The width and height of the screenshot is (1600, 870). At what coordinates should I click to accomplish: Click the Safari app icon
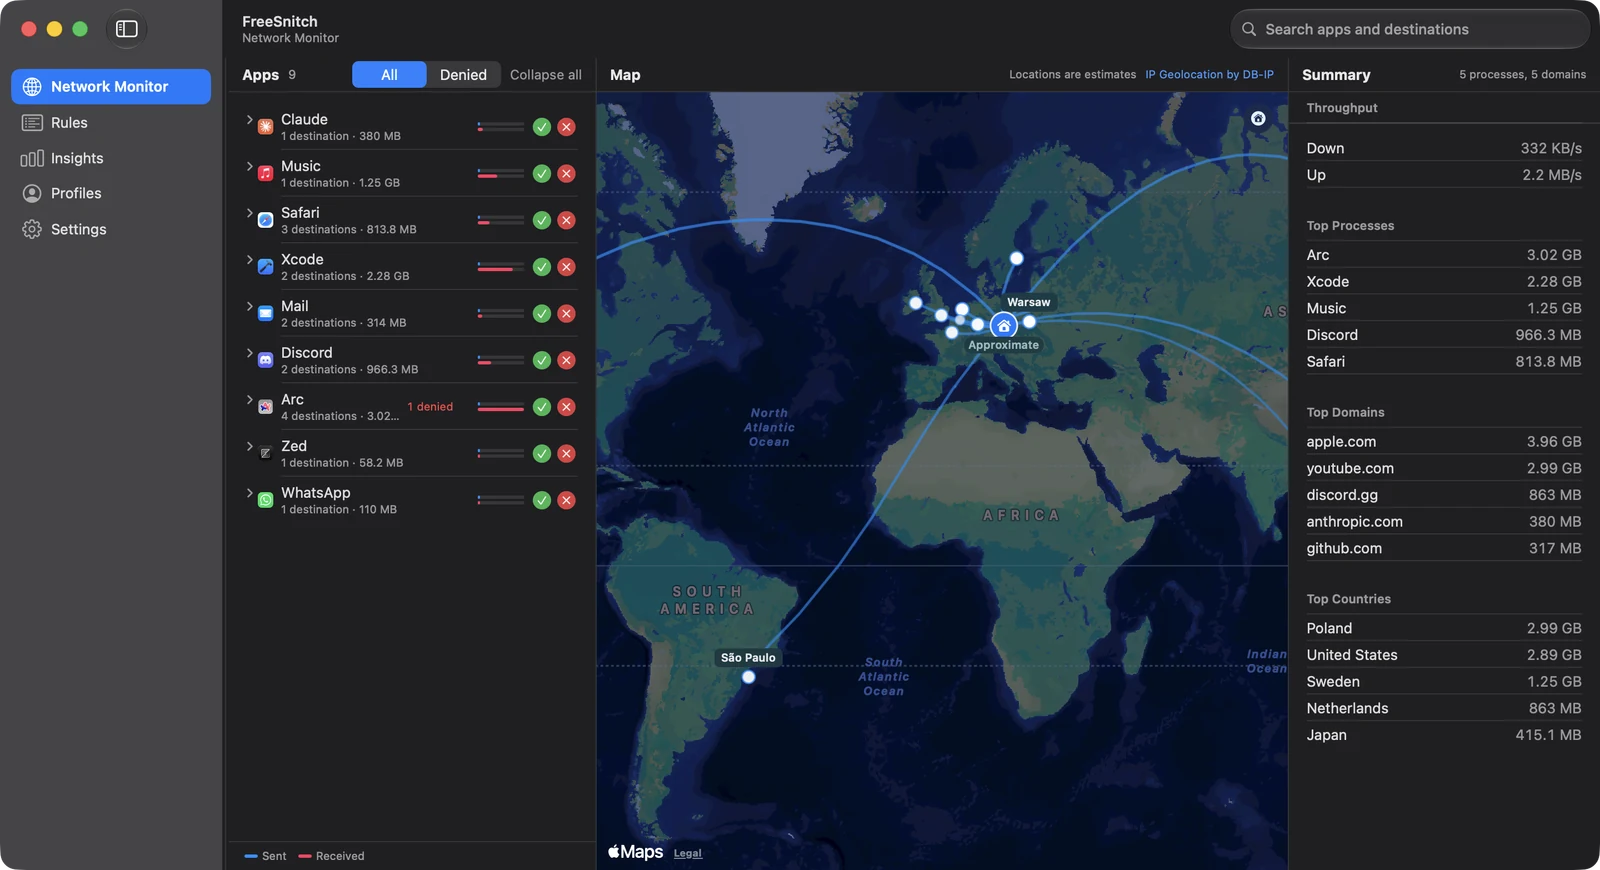265,220
